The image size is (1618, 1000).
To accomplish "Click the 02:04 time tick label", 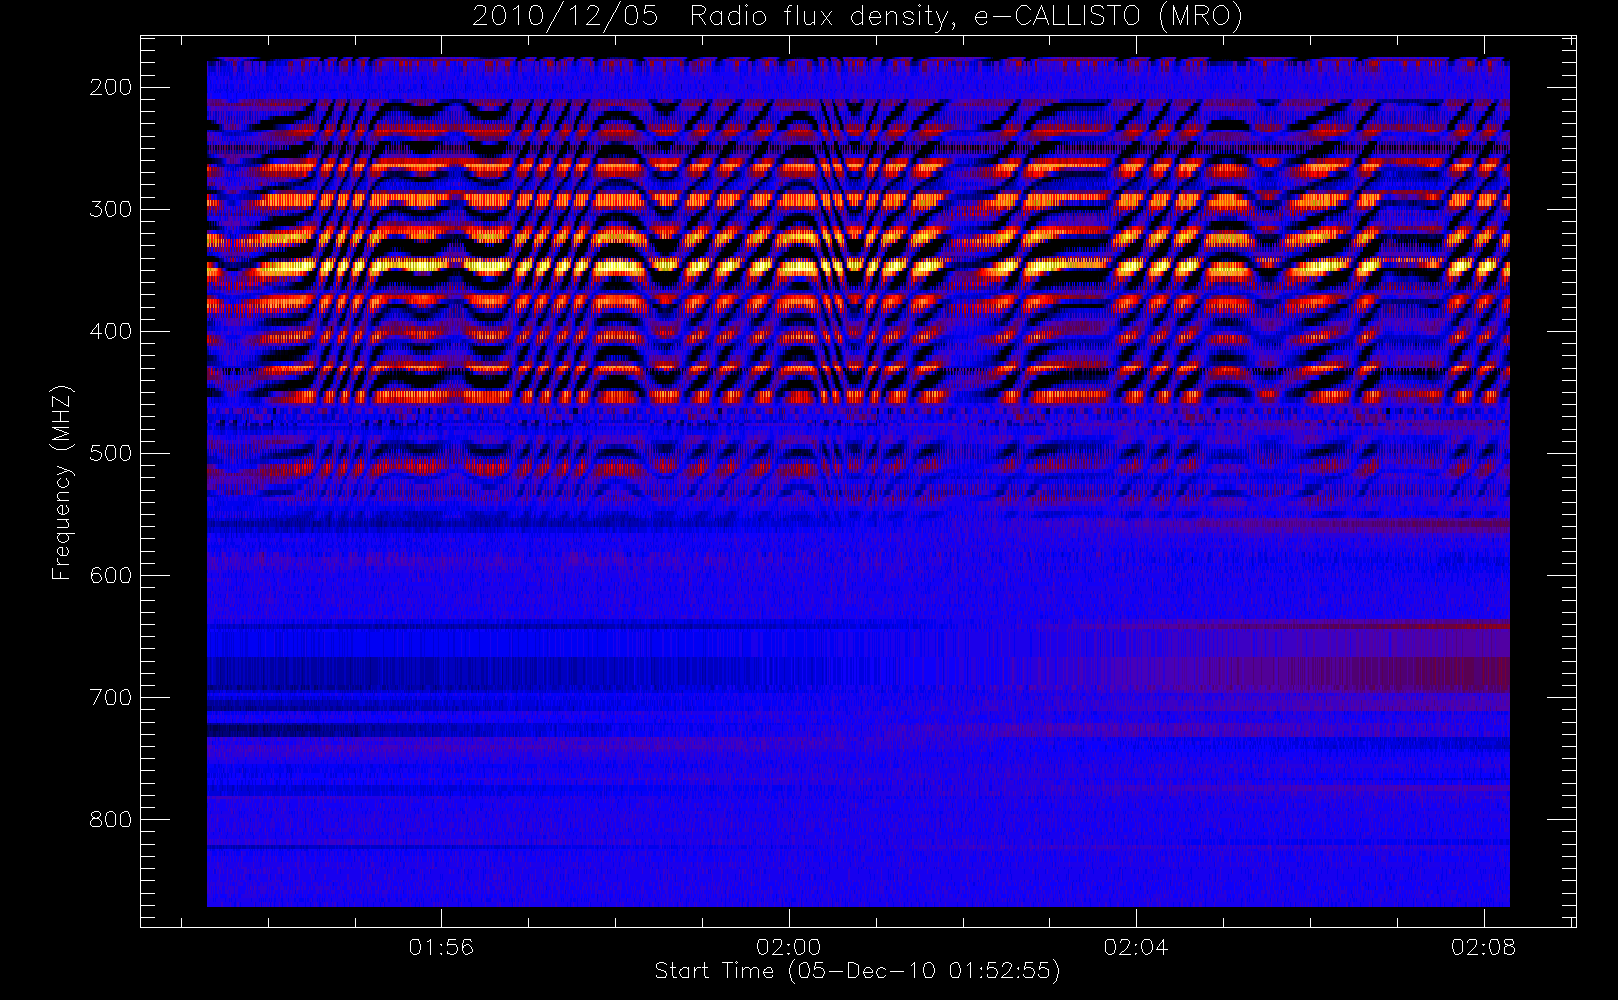I will tap(1136, 947).
